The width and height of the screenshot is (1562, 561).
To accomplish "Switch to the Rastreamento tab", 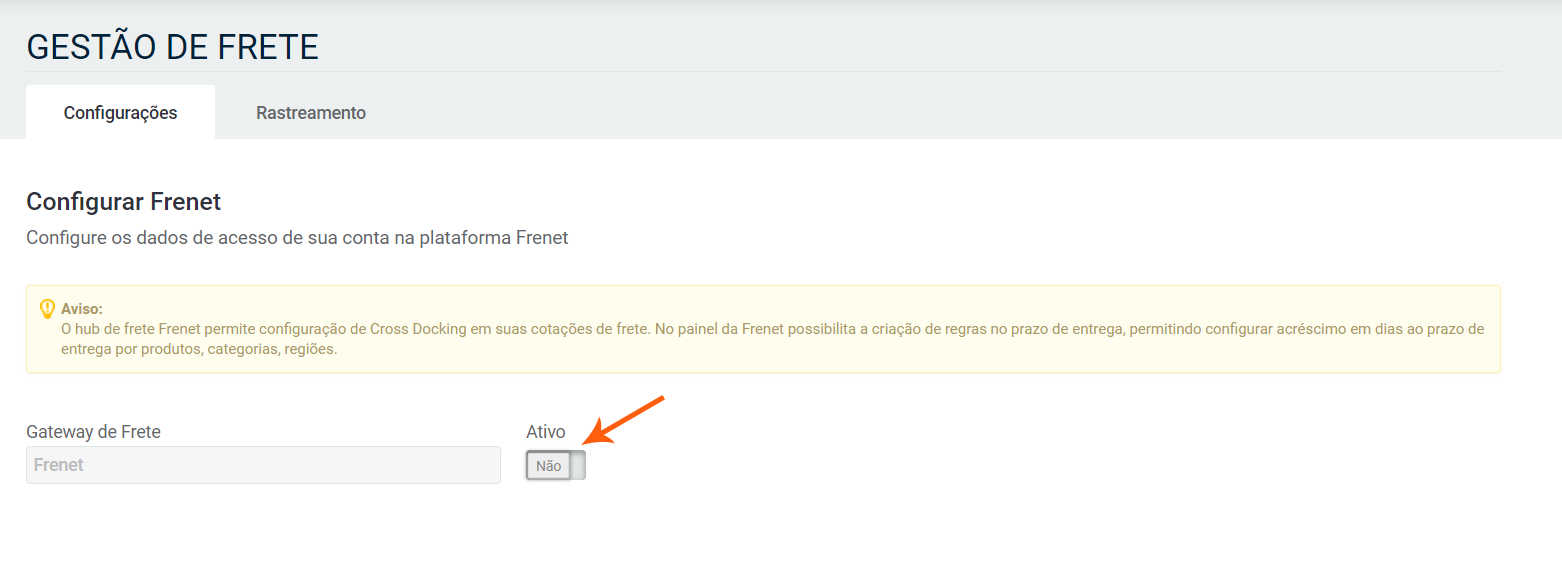I will (311, 113).
